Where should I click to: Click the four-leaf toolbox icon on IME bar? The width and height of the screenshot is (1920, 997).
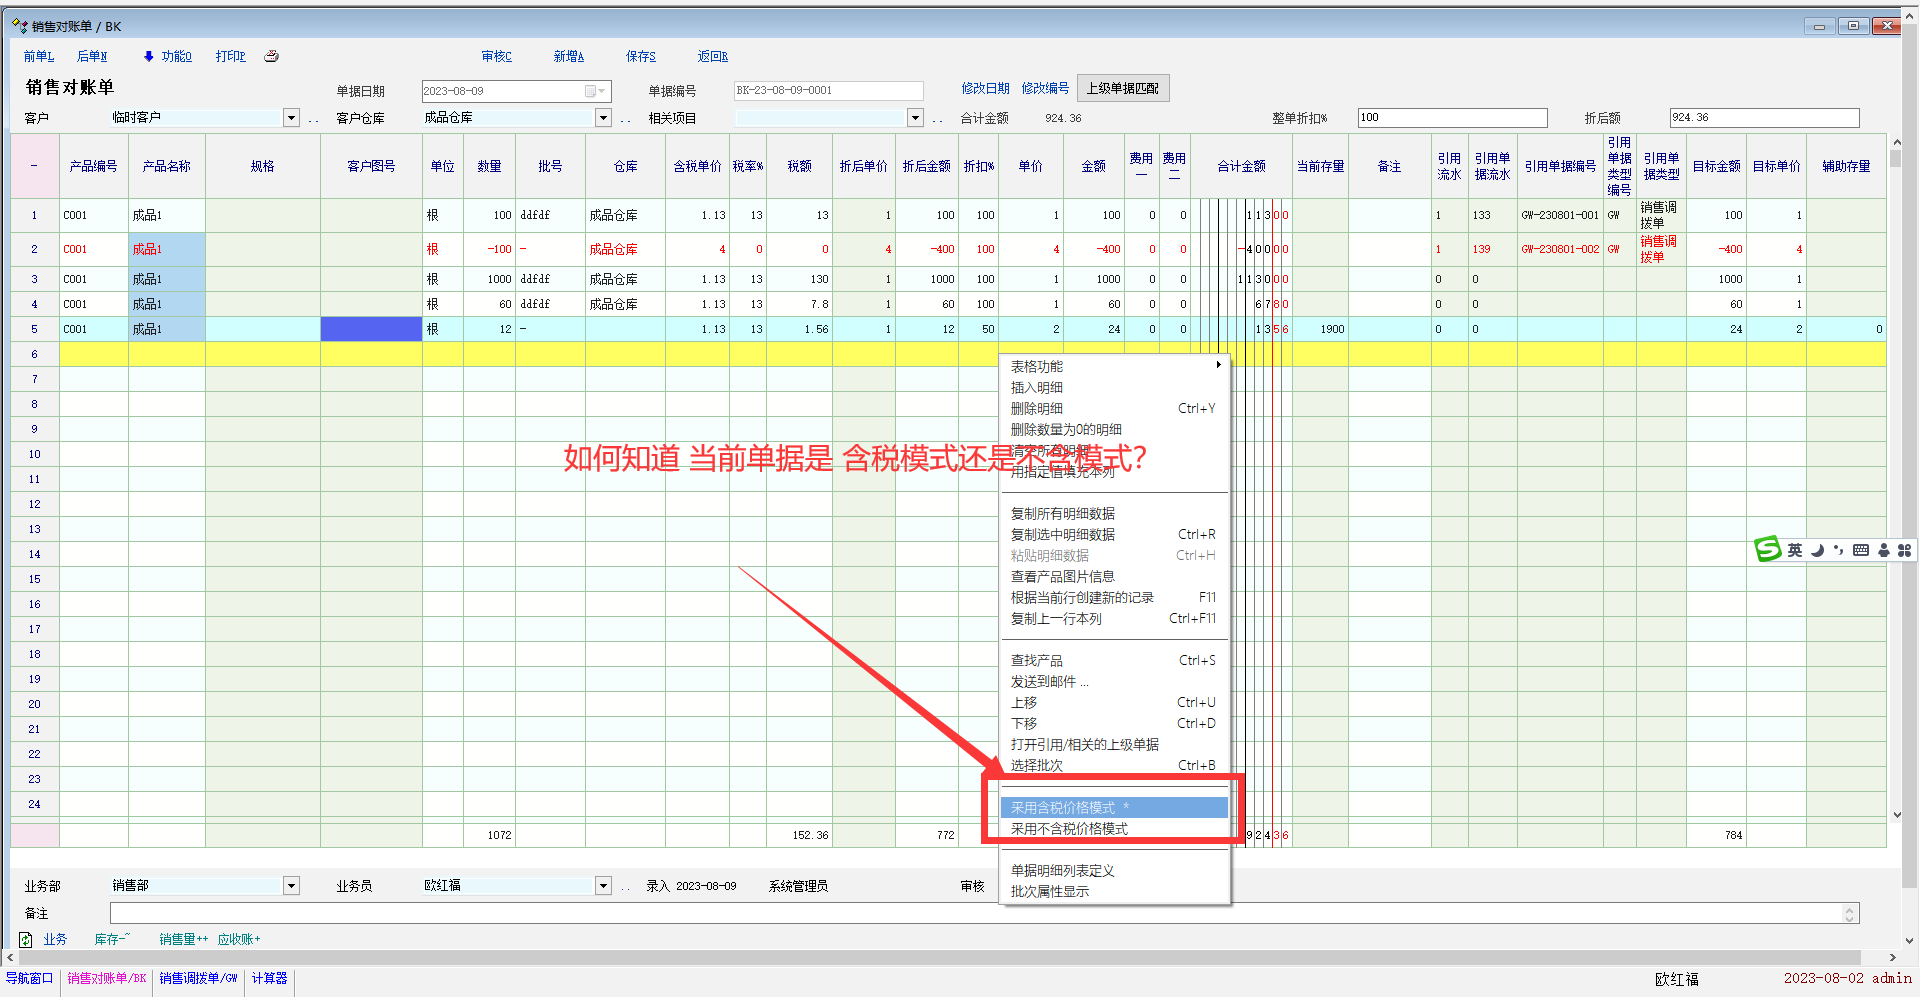point(1904,550)
